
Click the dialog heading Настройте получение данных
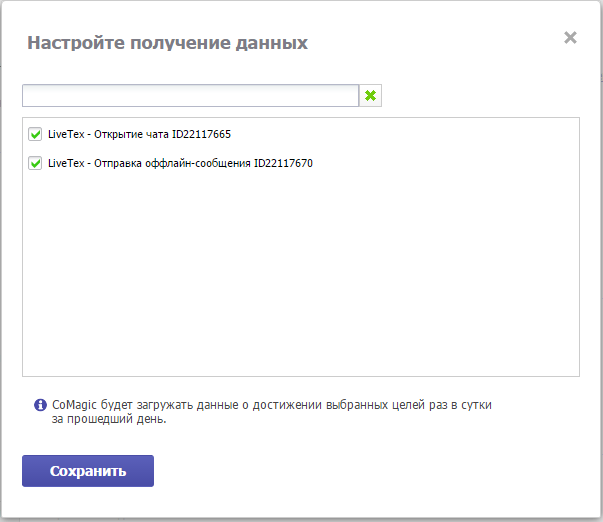pos(167,43)
